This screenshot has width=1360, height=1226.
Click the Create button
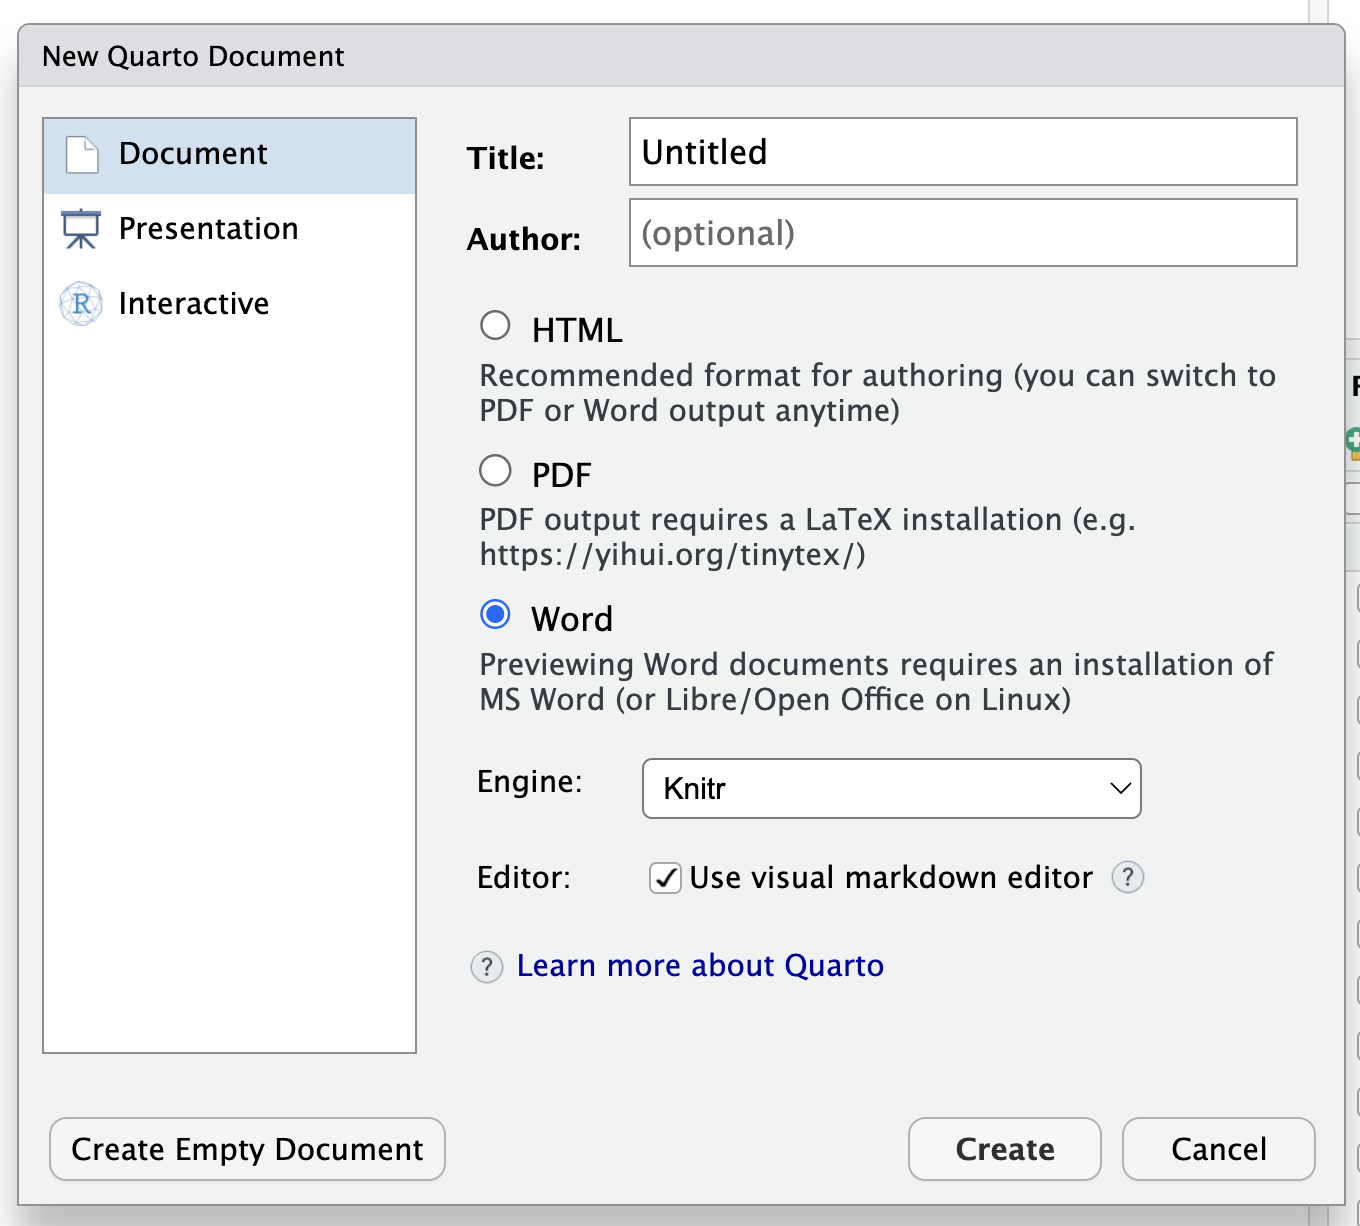tap(1005, 1149)
